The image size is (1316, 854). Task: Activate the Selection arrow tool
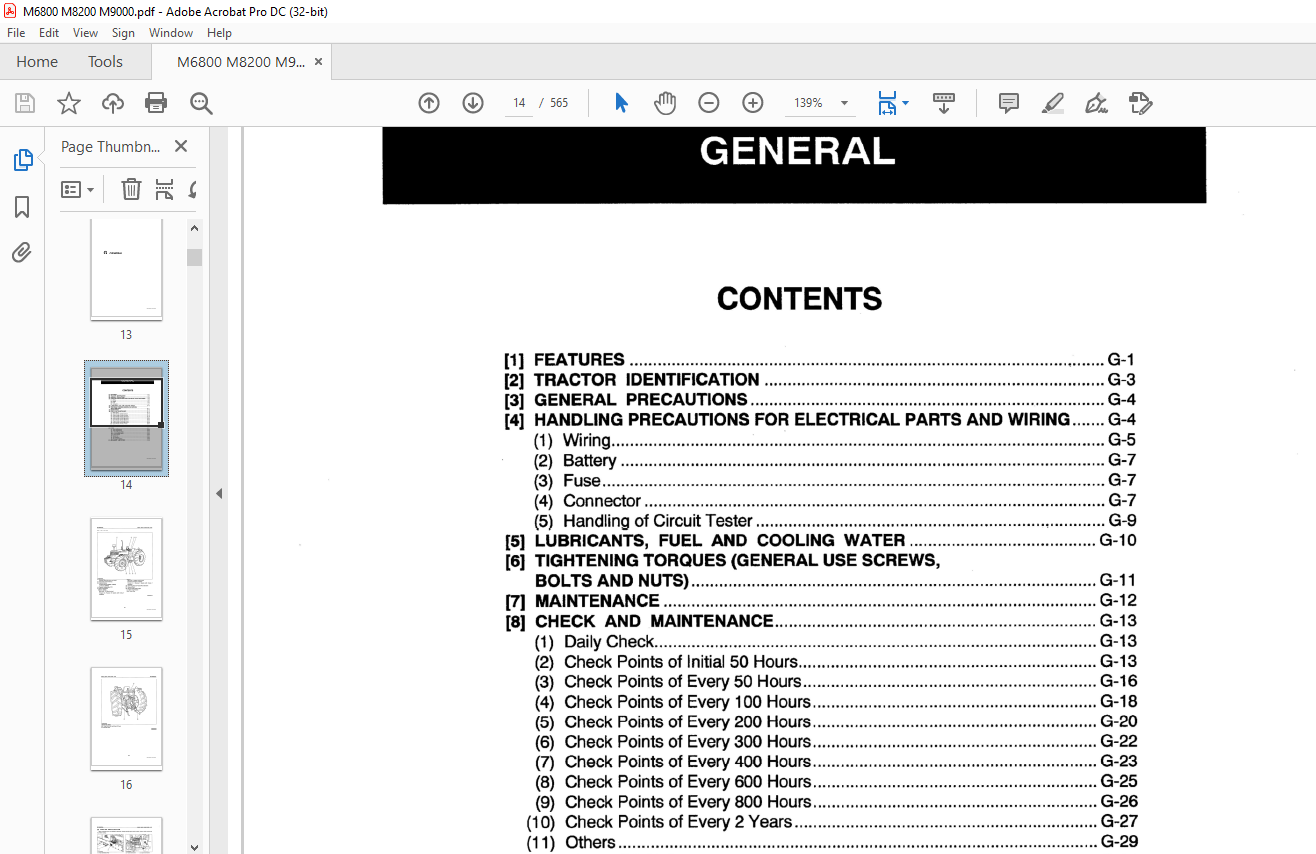(x=621, y=103)
